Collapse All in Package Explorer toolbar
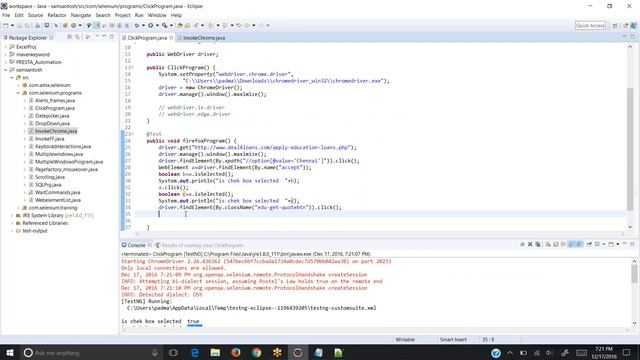 click(69, 37)
